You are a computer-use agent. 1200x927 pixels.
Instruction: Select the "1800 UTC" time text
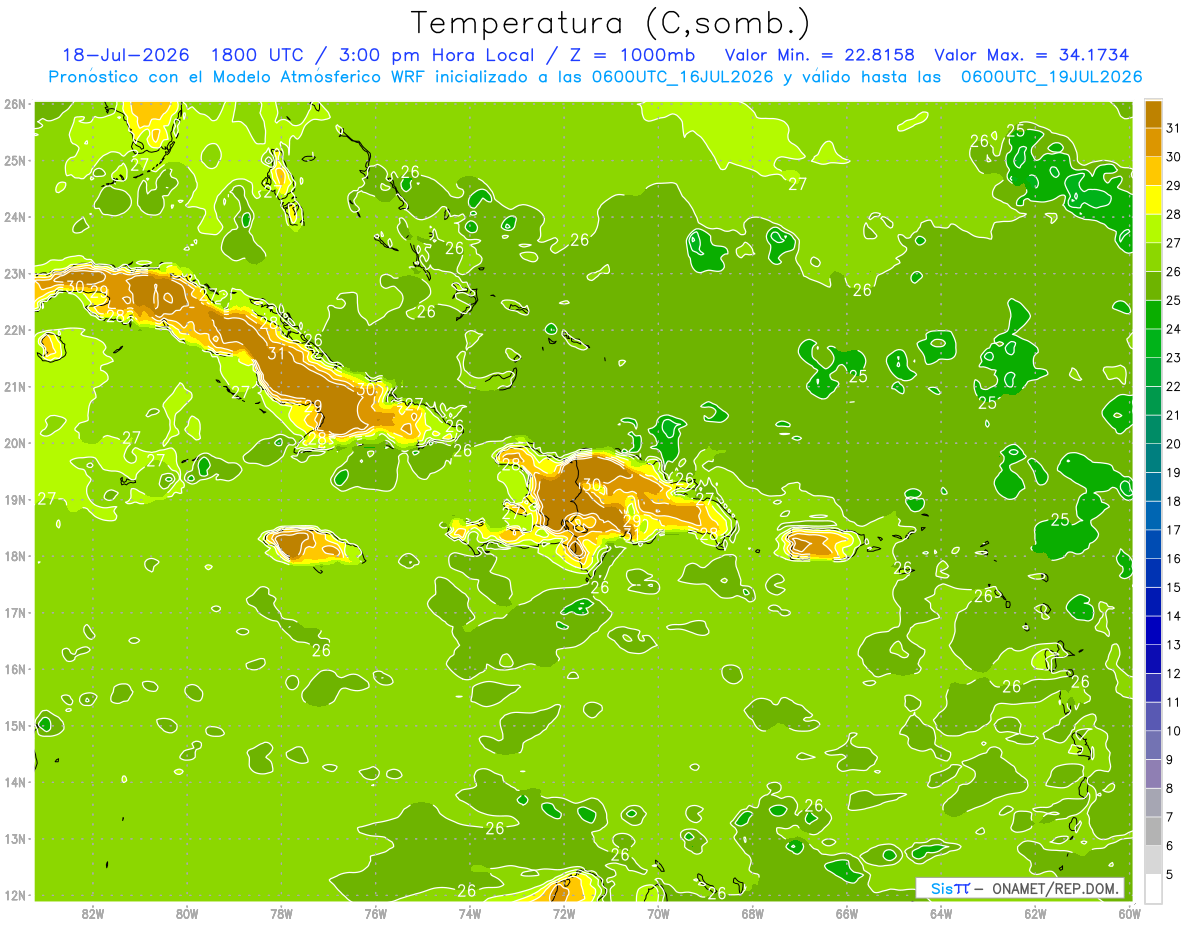tap(260, 56)
